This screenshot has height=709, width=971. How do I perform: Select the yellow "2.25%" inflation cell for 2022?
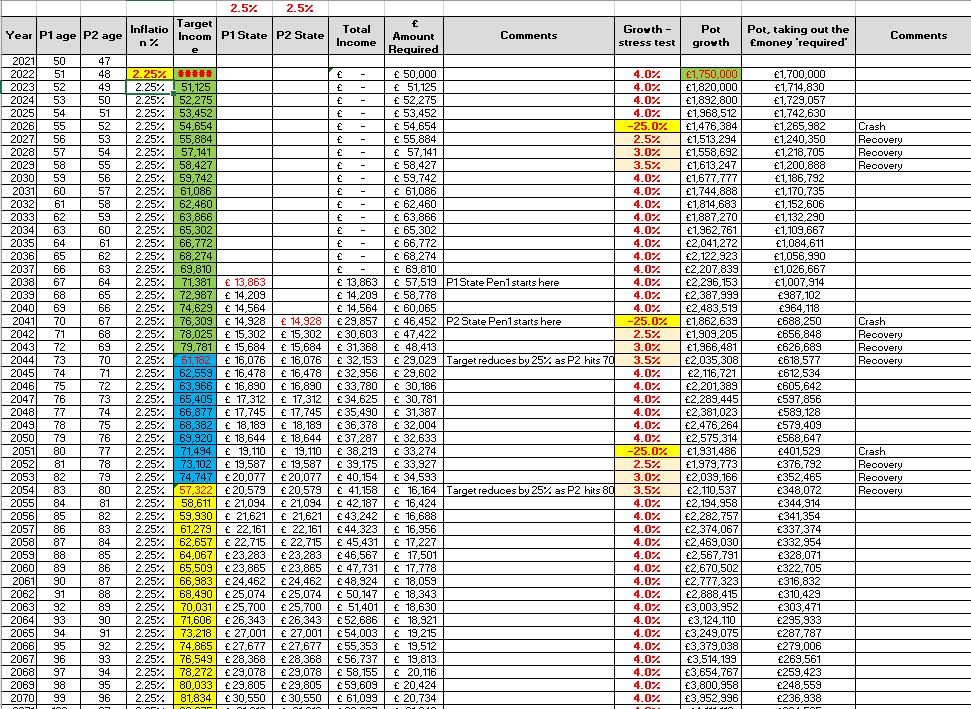pos(149,74)
